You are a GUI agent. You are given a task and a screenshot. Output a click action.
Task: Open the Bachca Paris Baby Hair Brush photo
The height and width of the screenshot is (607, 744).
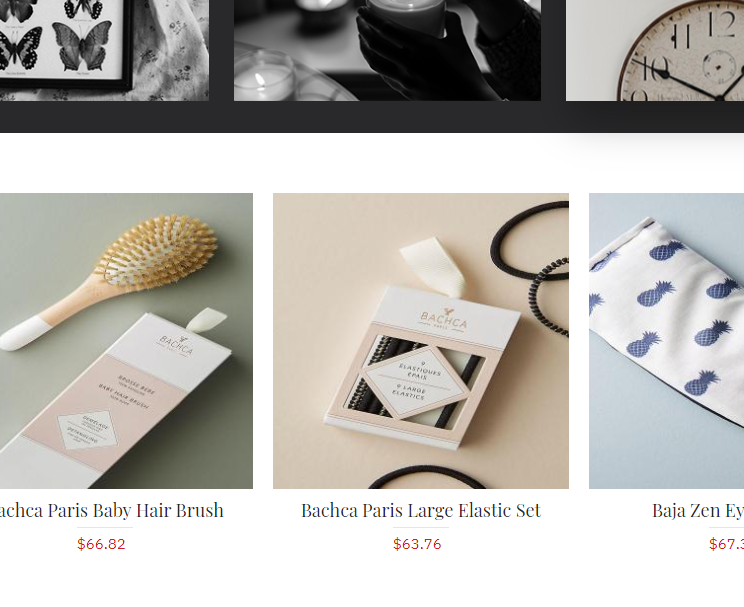coord(126,341)
